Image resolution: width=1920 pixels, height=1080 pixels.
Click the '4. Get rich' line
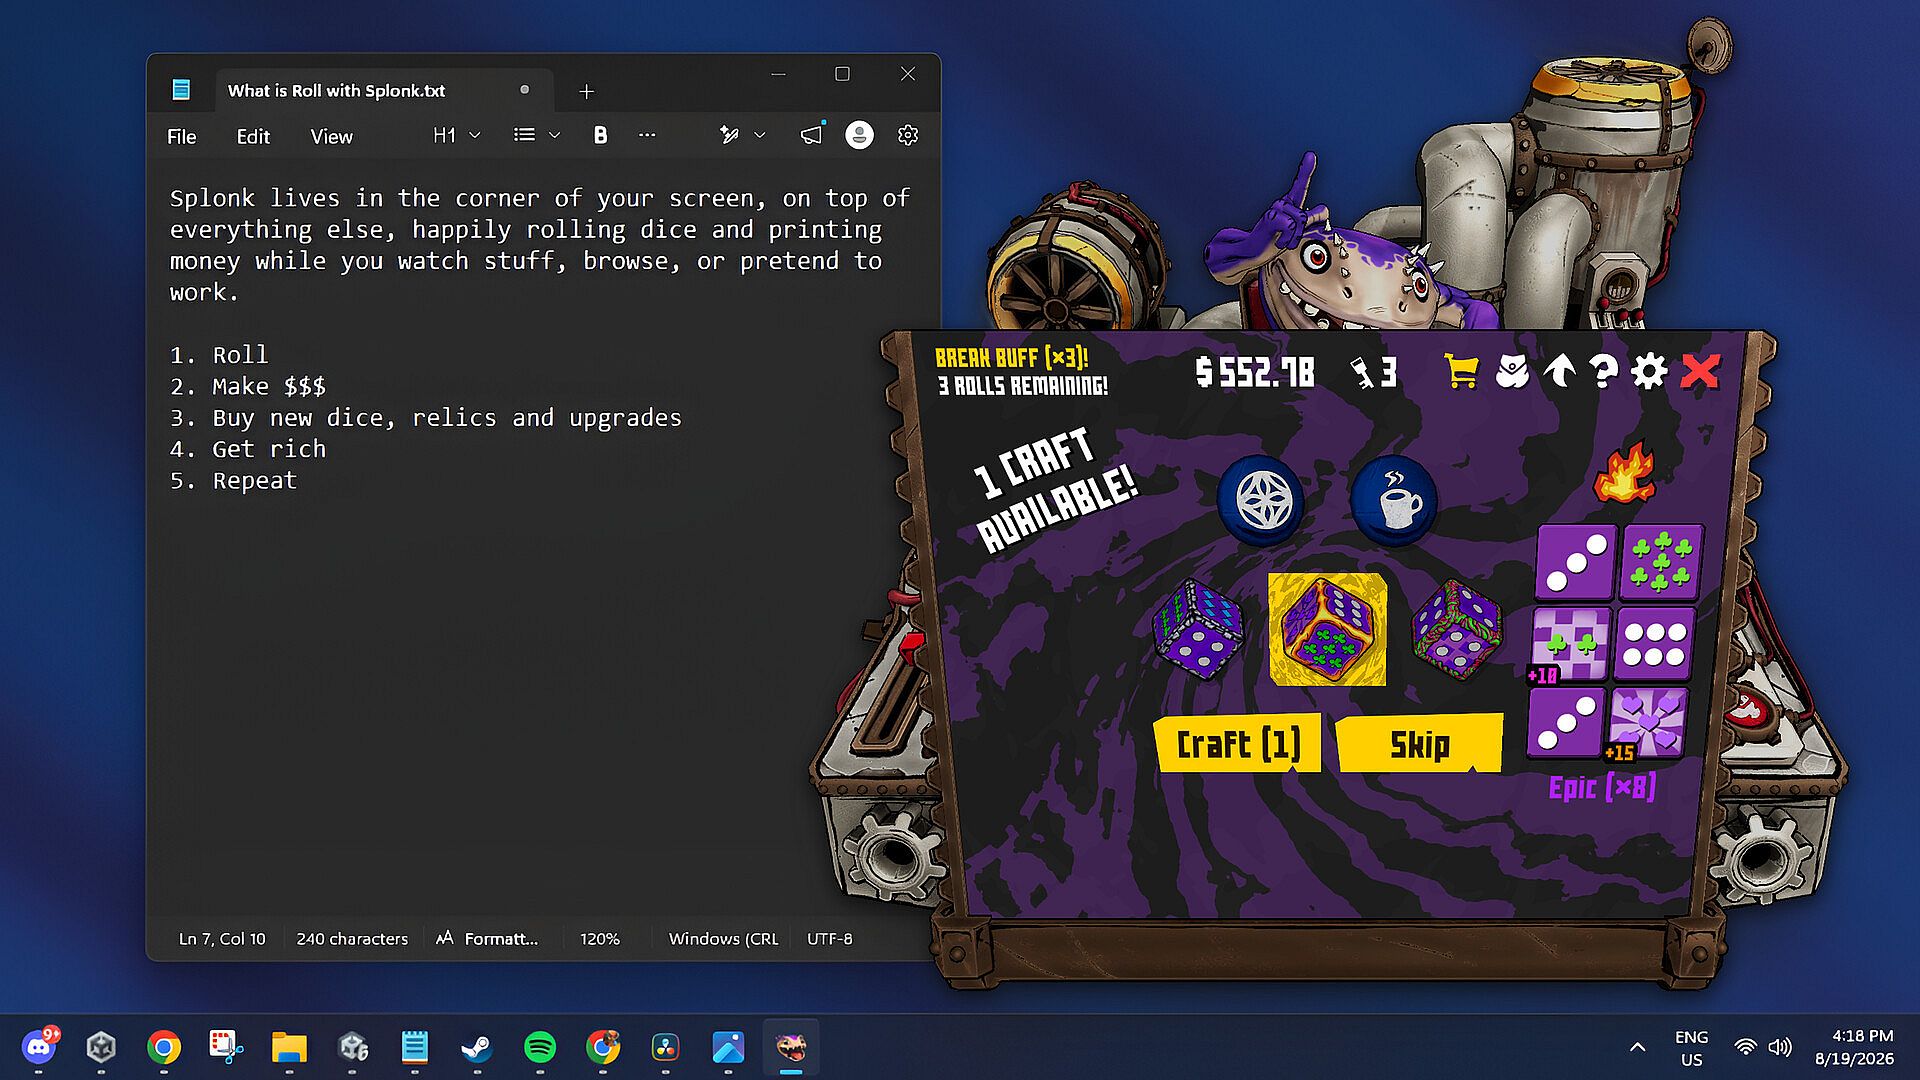(248, 449)
